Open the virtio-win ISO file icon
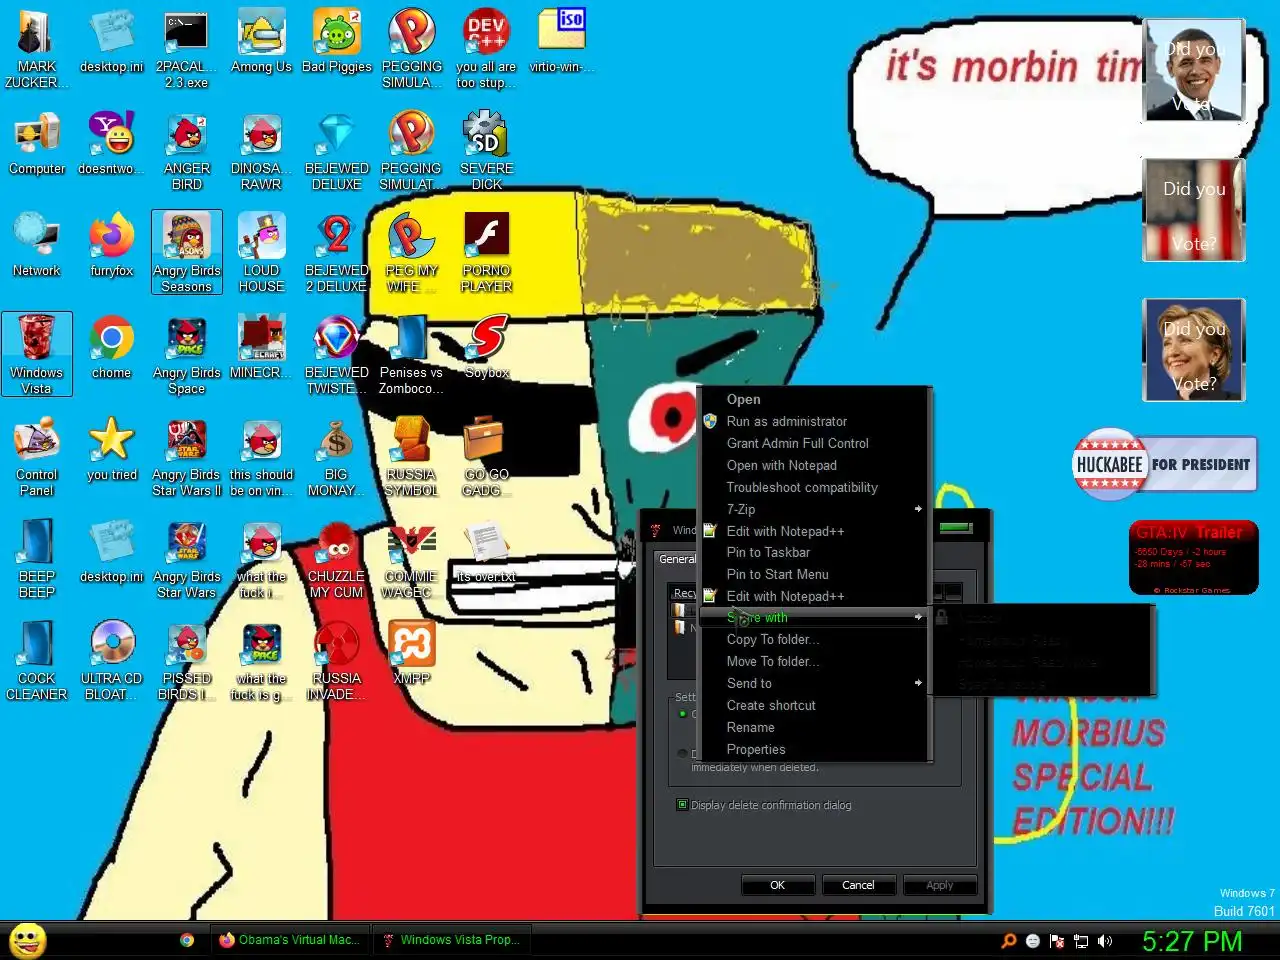The height and width of the screenshot is (960, 1280). [x=561, y=42]
